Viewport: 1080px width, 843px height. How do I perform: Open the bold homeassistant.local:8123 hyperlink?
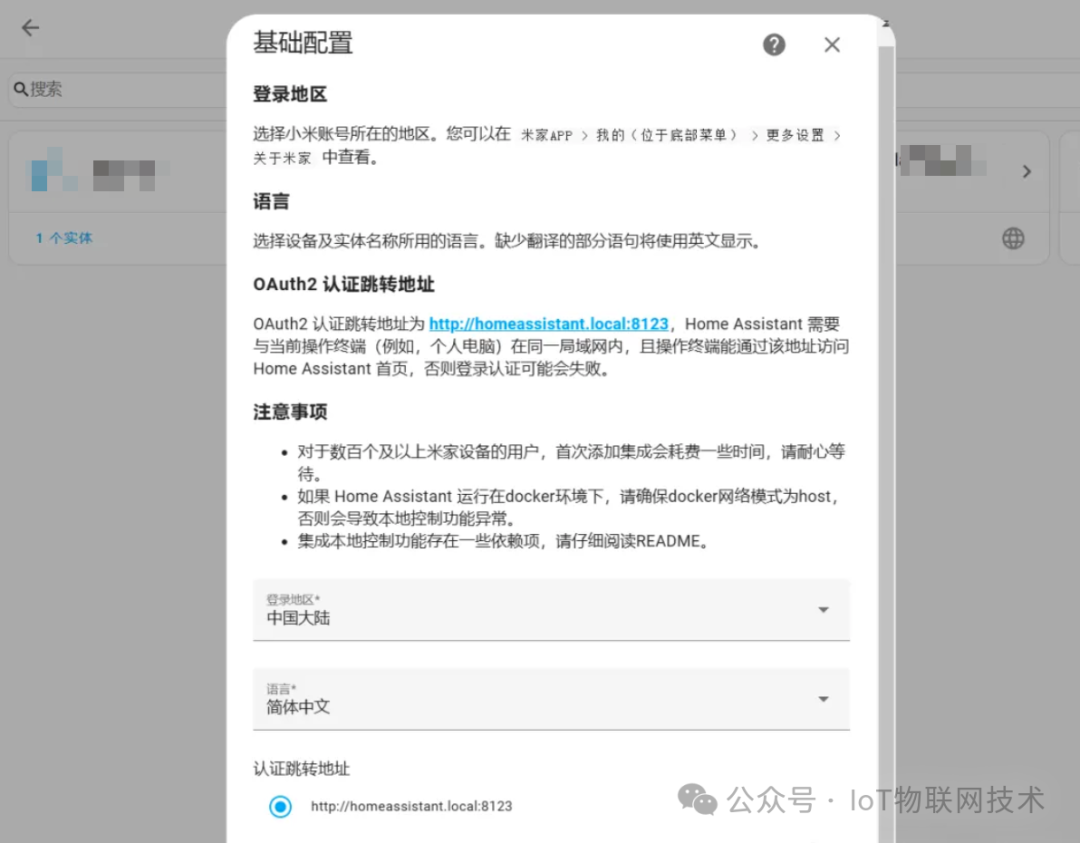point(548,324)
